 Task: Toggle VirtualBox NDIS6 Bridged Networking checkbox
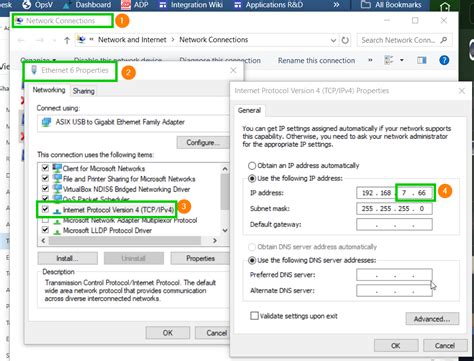click(x=45, y=189)
